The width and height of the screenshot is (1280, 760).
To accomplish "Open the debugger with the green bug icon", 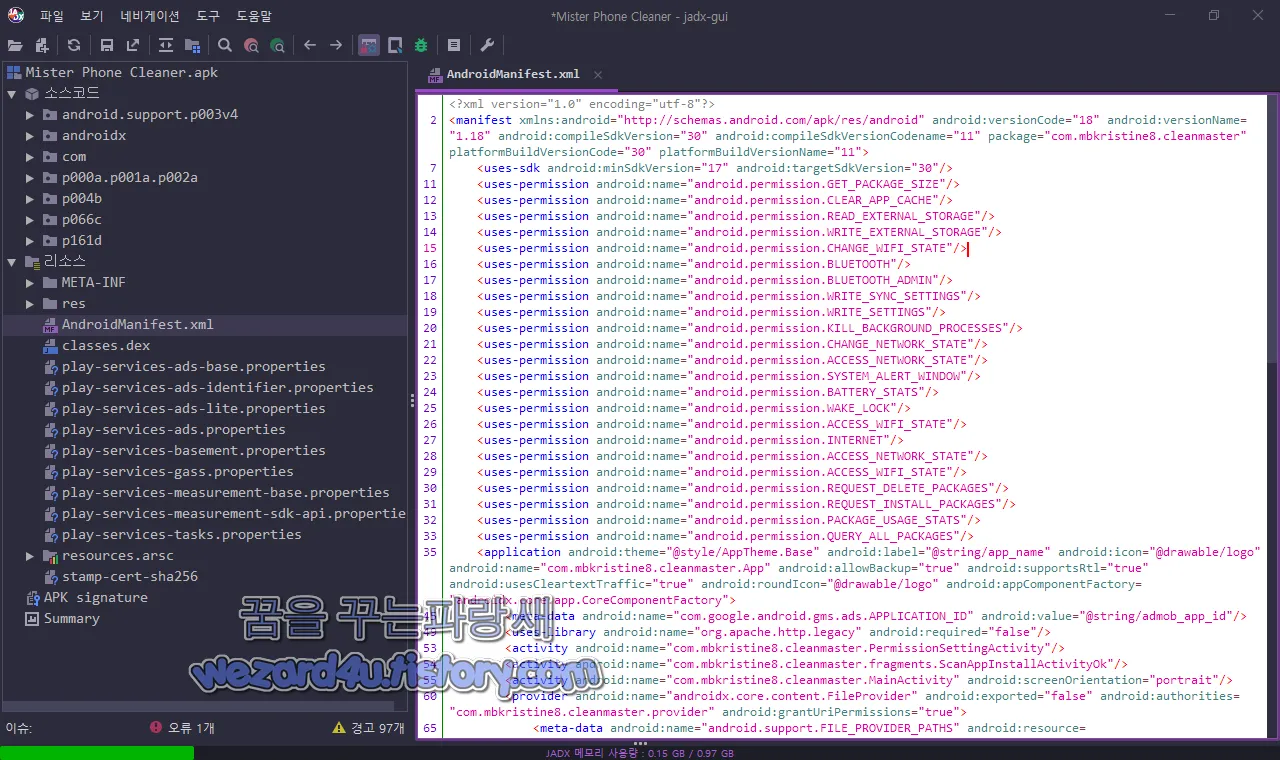I will pyautogui.click(x=421, y=45).
